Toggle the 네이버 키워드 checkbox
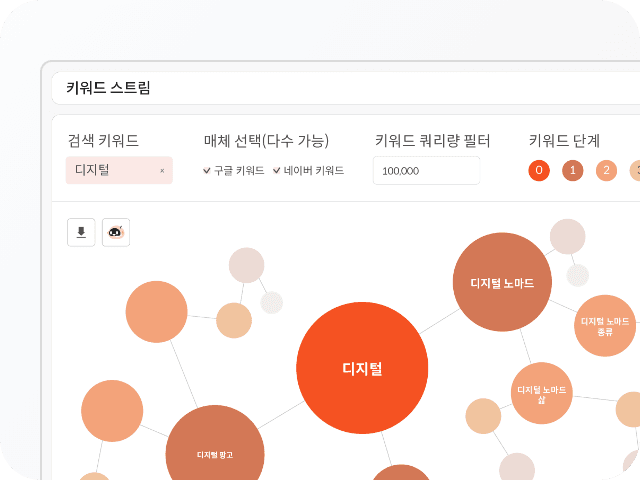Screen dimensions: 640x480 click(277, 171)
